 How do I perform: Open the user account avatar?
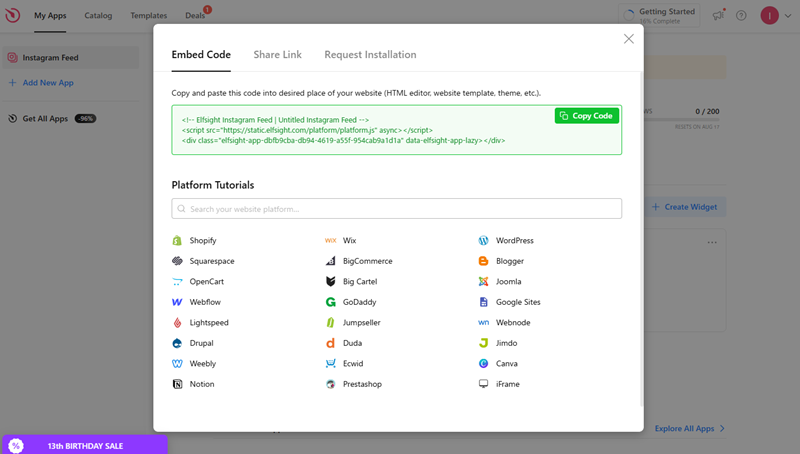tap(769, 15)
